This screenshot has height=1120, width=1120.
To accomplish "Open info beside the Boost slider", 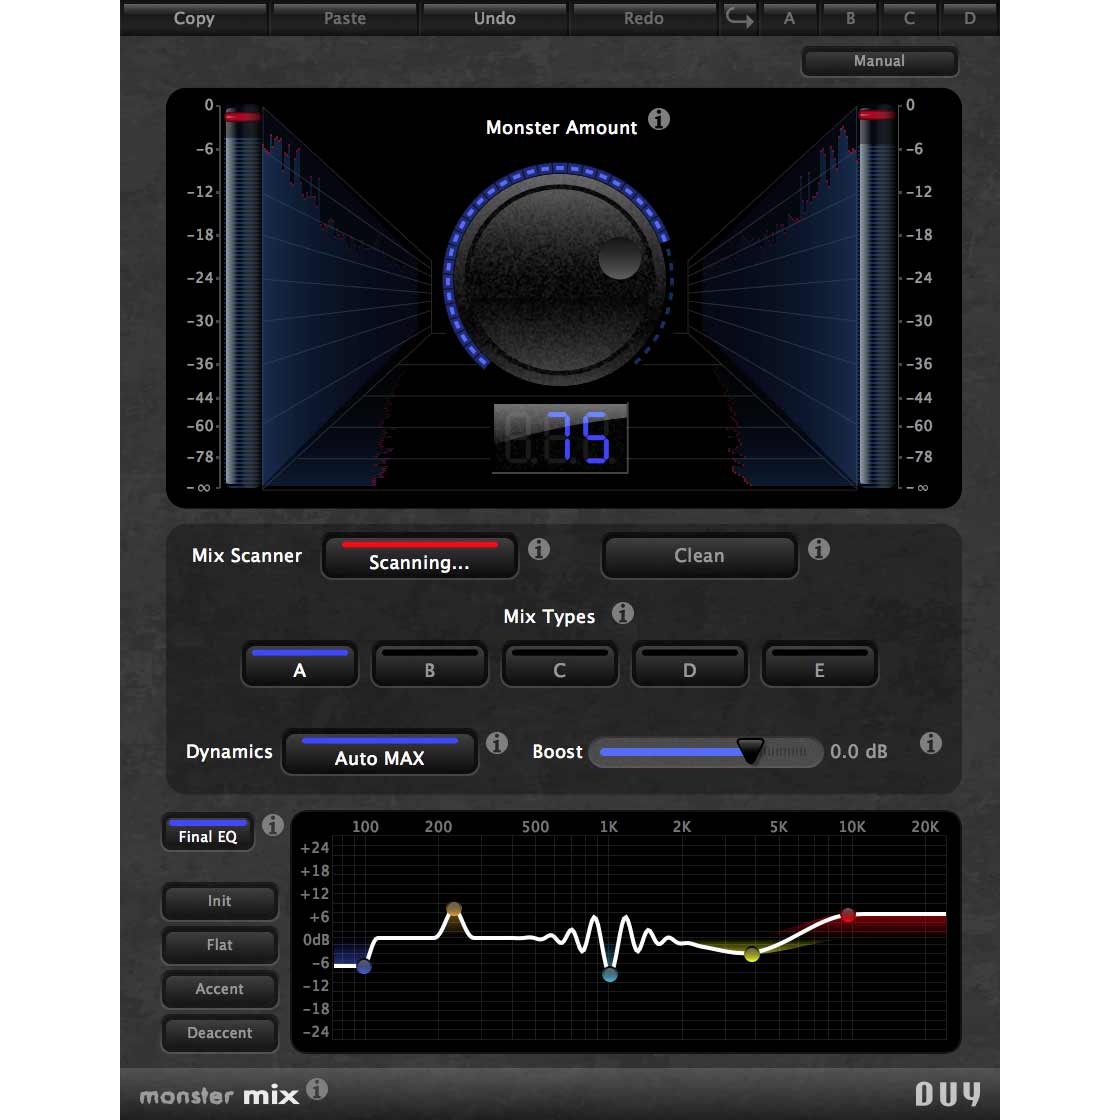I will click(931, 744).
